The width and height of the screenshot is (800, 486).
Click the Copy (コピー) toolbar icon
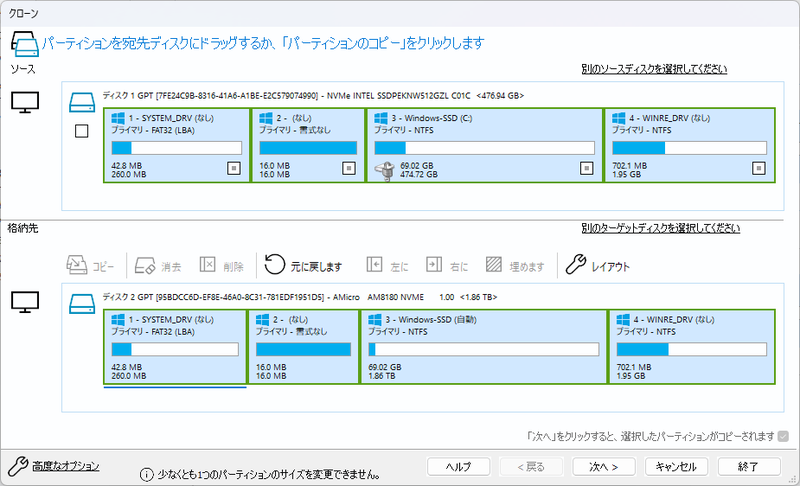point(77,265)
